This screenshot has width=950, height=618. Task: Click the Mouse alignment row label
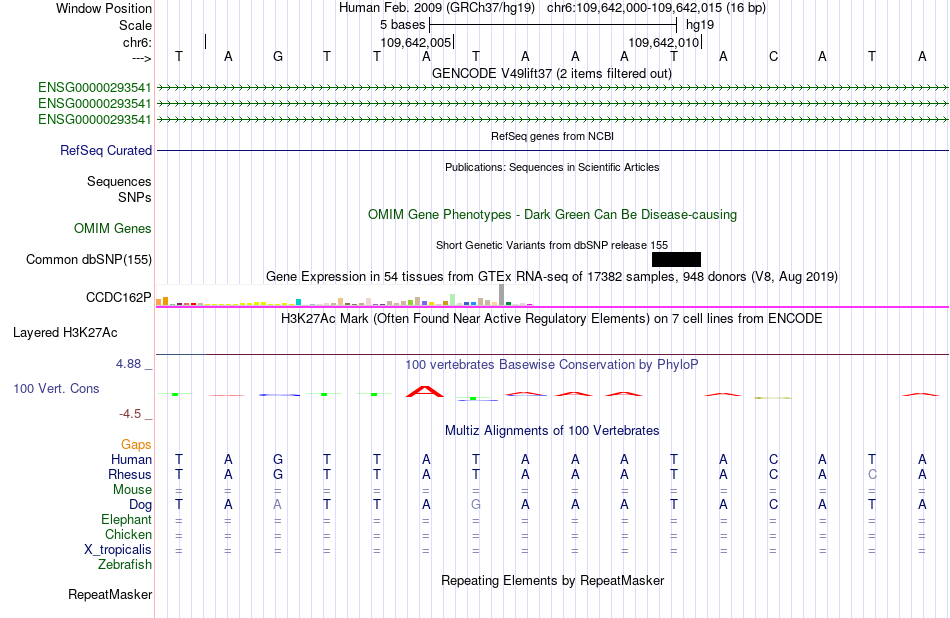[132, 490]
